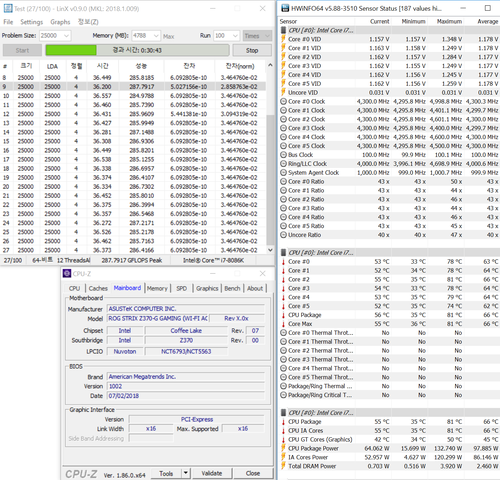Click the LinX results scroll up arrow
Screen dimensions: 500x480
click(x=270, y=65)
